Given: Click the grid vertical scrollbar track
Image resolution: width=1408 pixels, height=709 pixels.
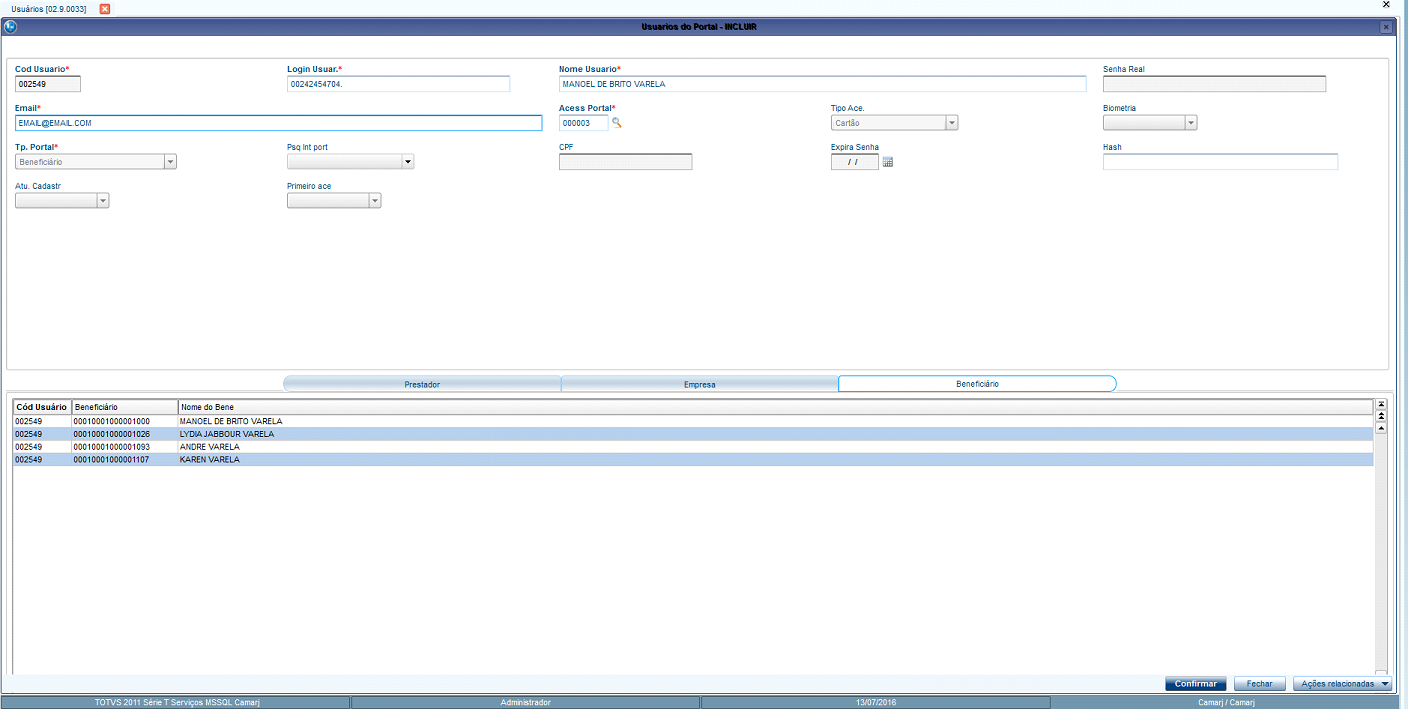Looking at the screenshot, I should point(1381,550).
